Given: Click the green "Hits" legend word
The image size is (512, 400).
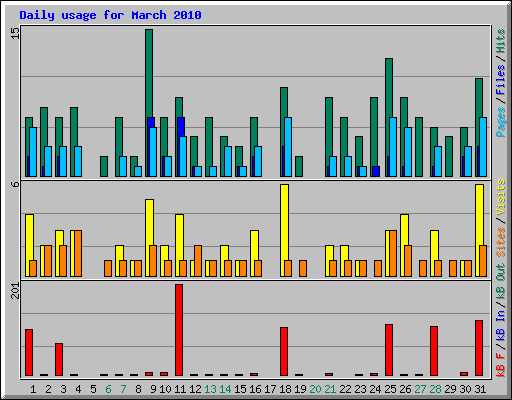Looking at the screenshot, I should [501, 41].
